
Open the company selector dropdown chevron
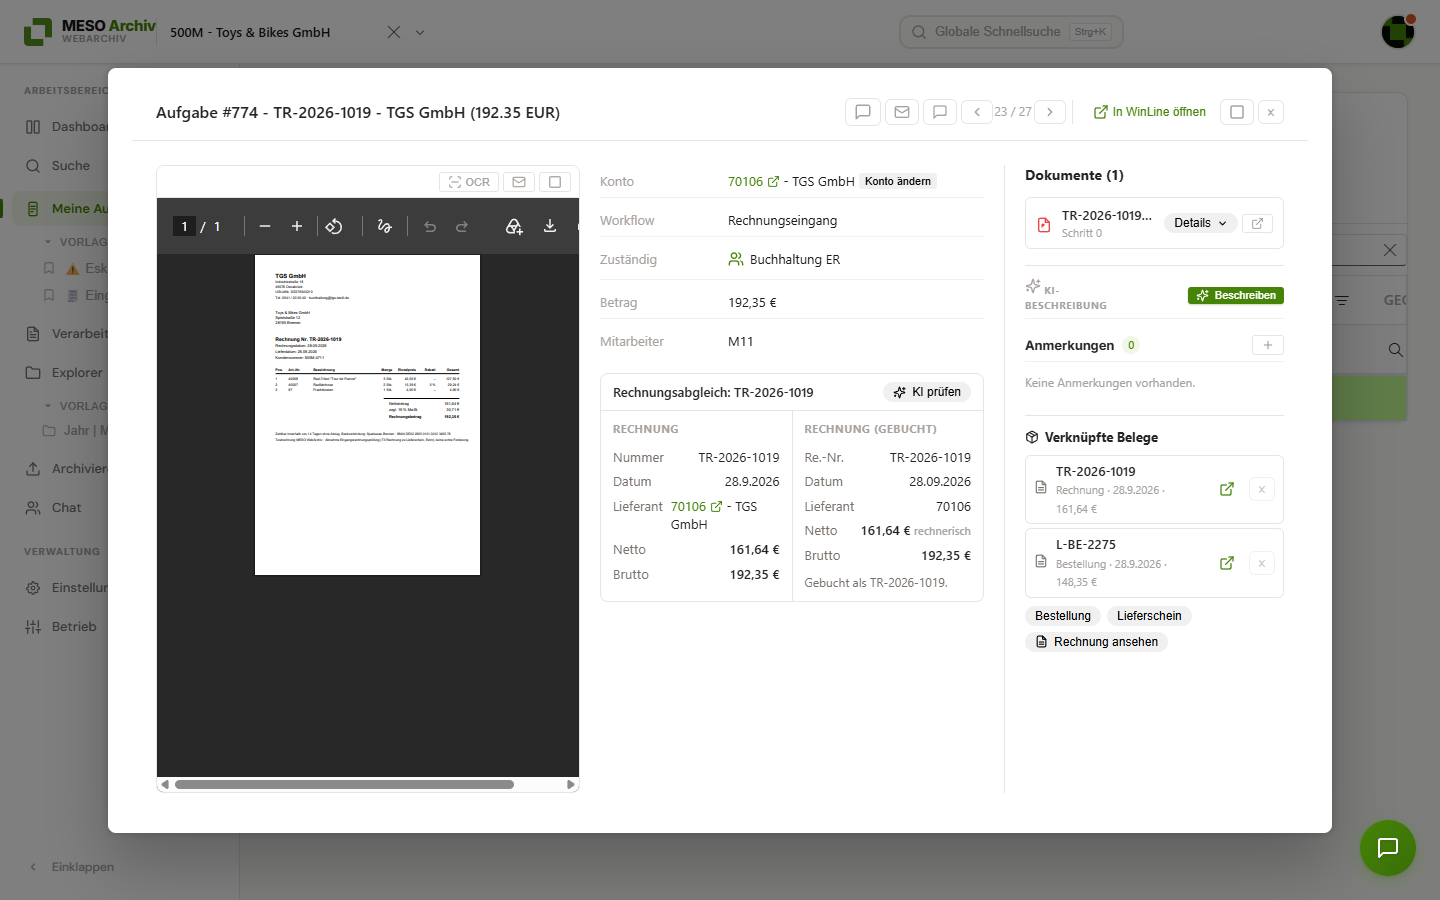click(x=420, y=32)
